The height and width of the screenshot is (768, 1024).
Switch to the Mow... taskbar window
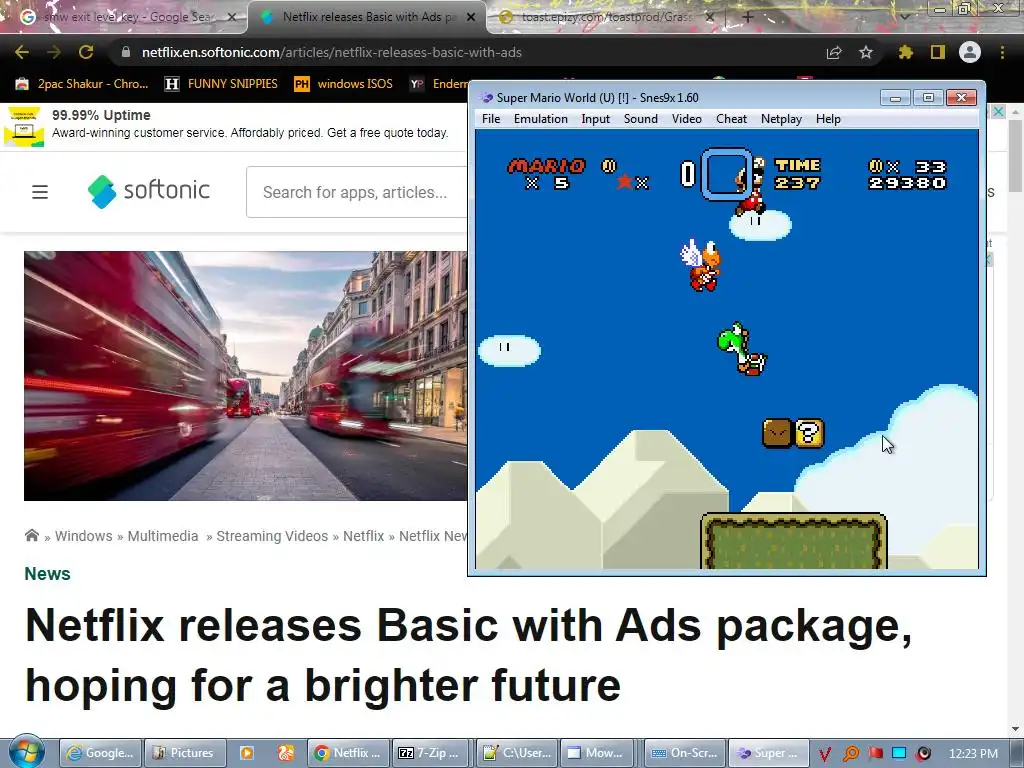pos(596,753)
